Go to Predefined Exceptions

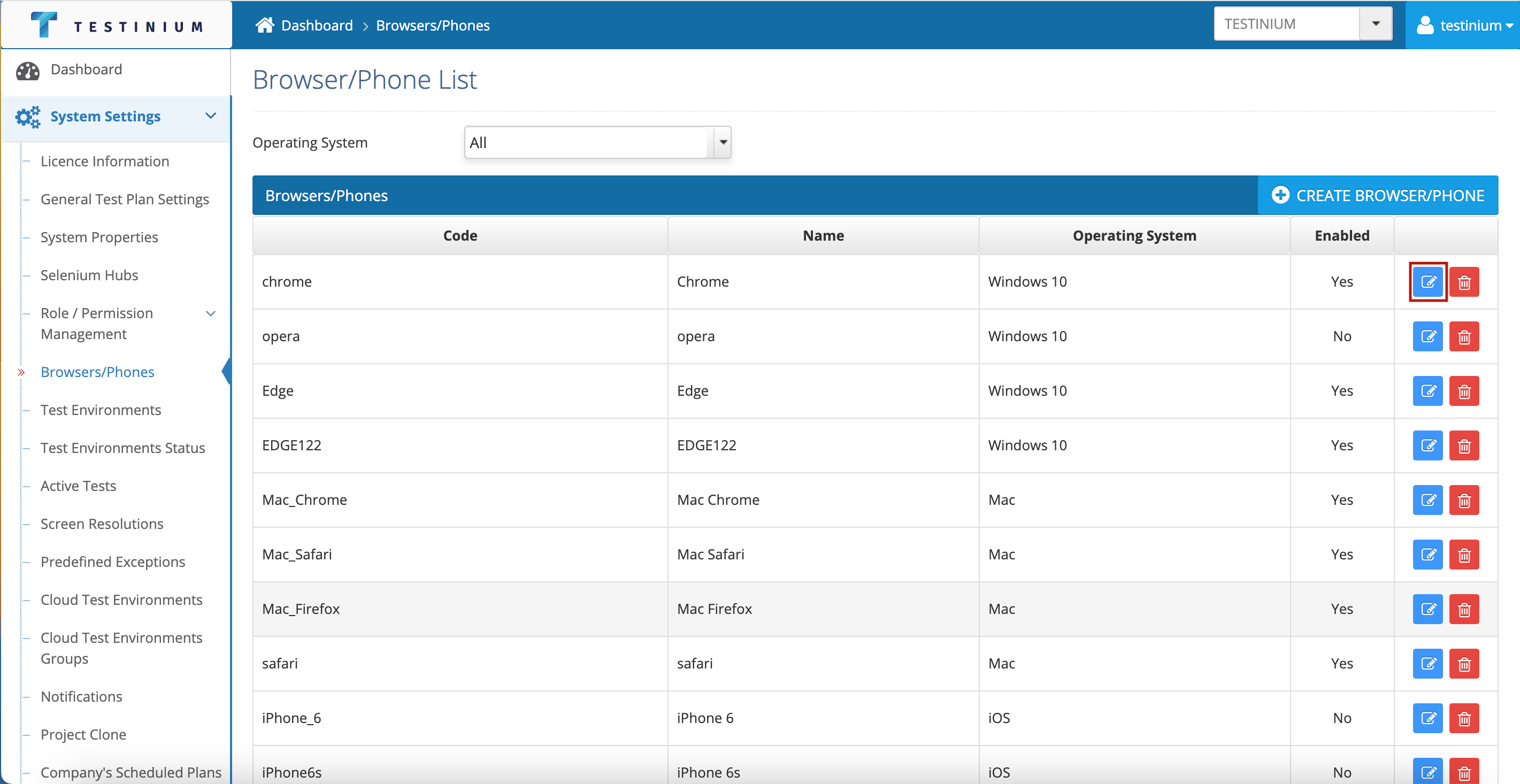pos(113,562)
